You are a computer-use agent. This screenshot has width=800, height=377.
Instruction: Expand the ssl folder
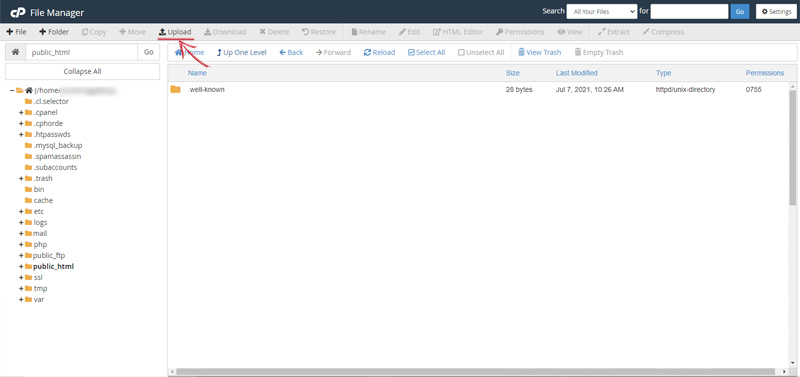[21, 278]
